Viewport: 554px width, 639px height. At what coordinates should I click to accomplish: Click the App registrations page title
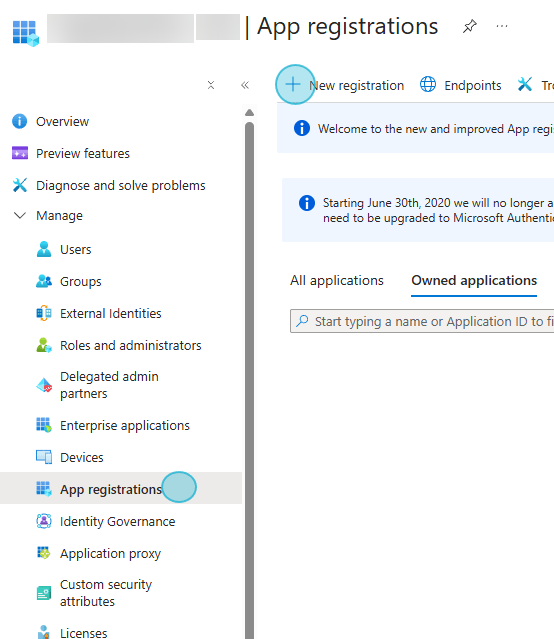(347, 26)
